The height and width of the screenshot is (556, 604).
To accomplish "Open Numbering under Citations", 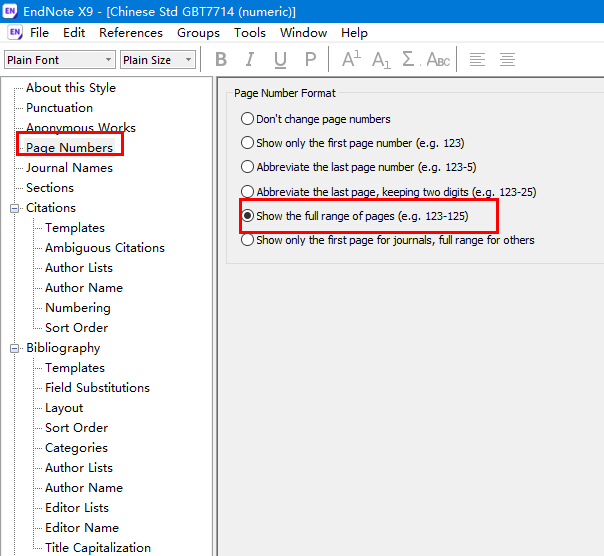I will point(78,308).
